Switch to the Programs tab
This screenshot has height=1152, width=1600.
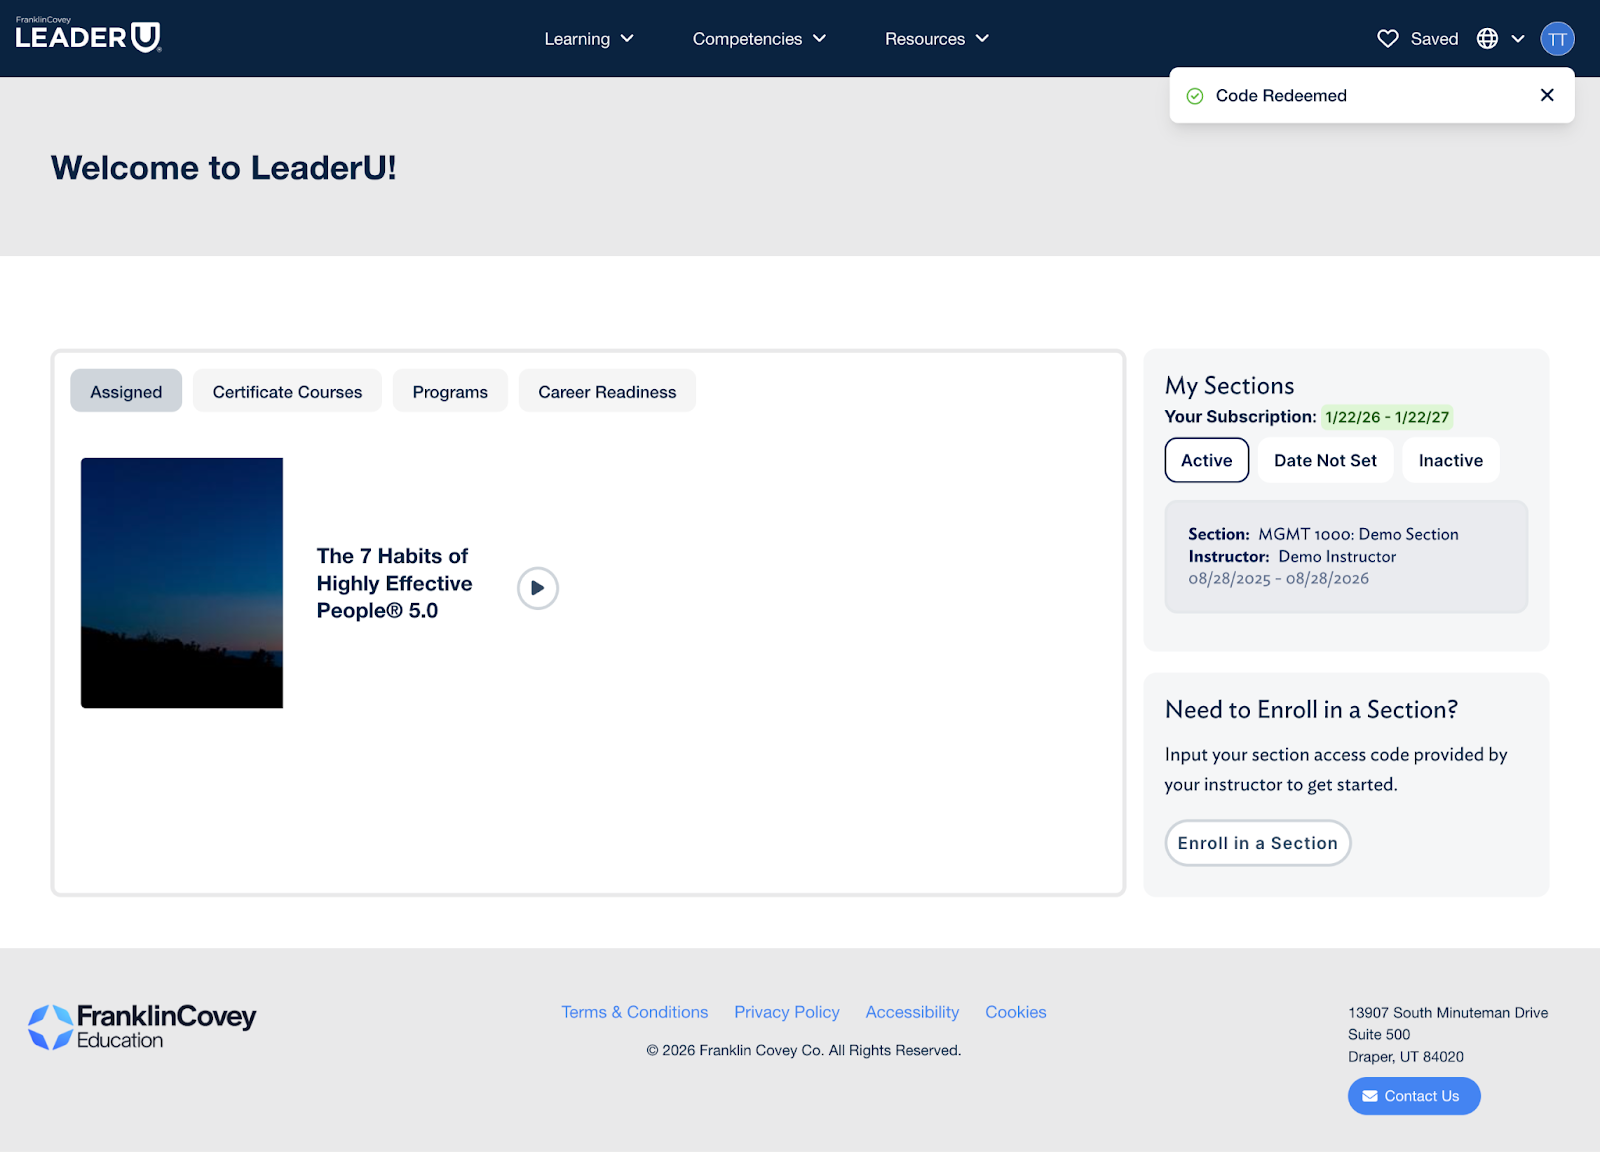click(x=450, y=392)
